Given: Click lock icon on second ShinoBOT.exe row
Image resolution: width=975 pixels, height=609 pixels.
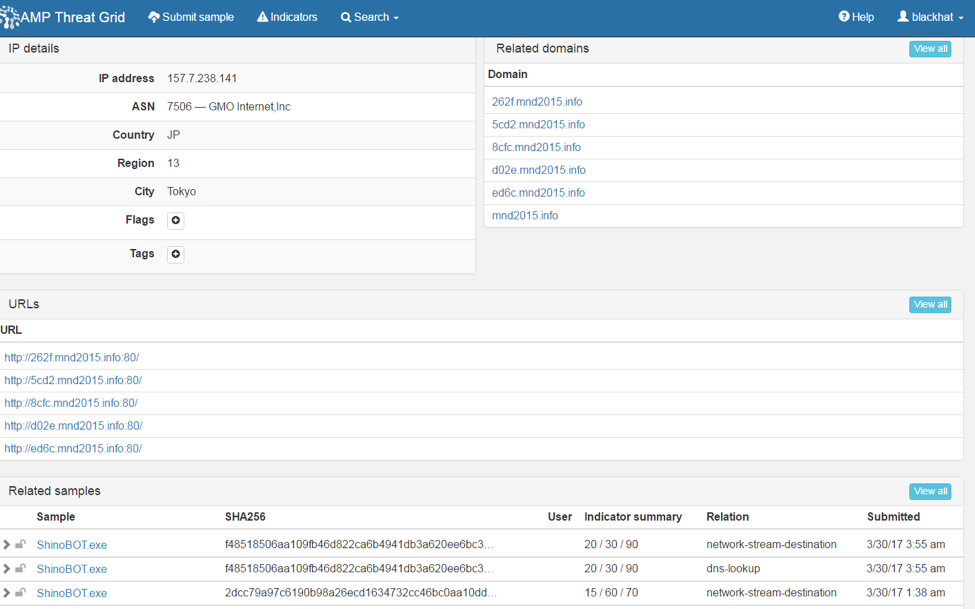Looking at the screenshot, I should [21, 569].
